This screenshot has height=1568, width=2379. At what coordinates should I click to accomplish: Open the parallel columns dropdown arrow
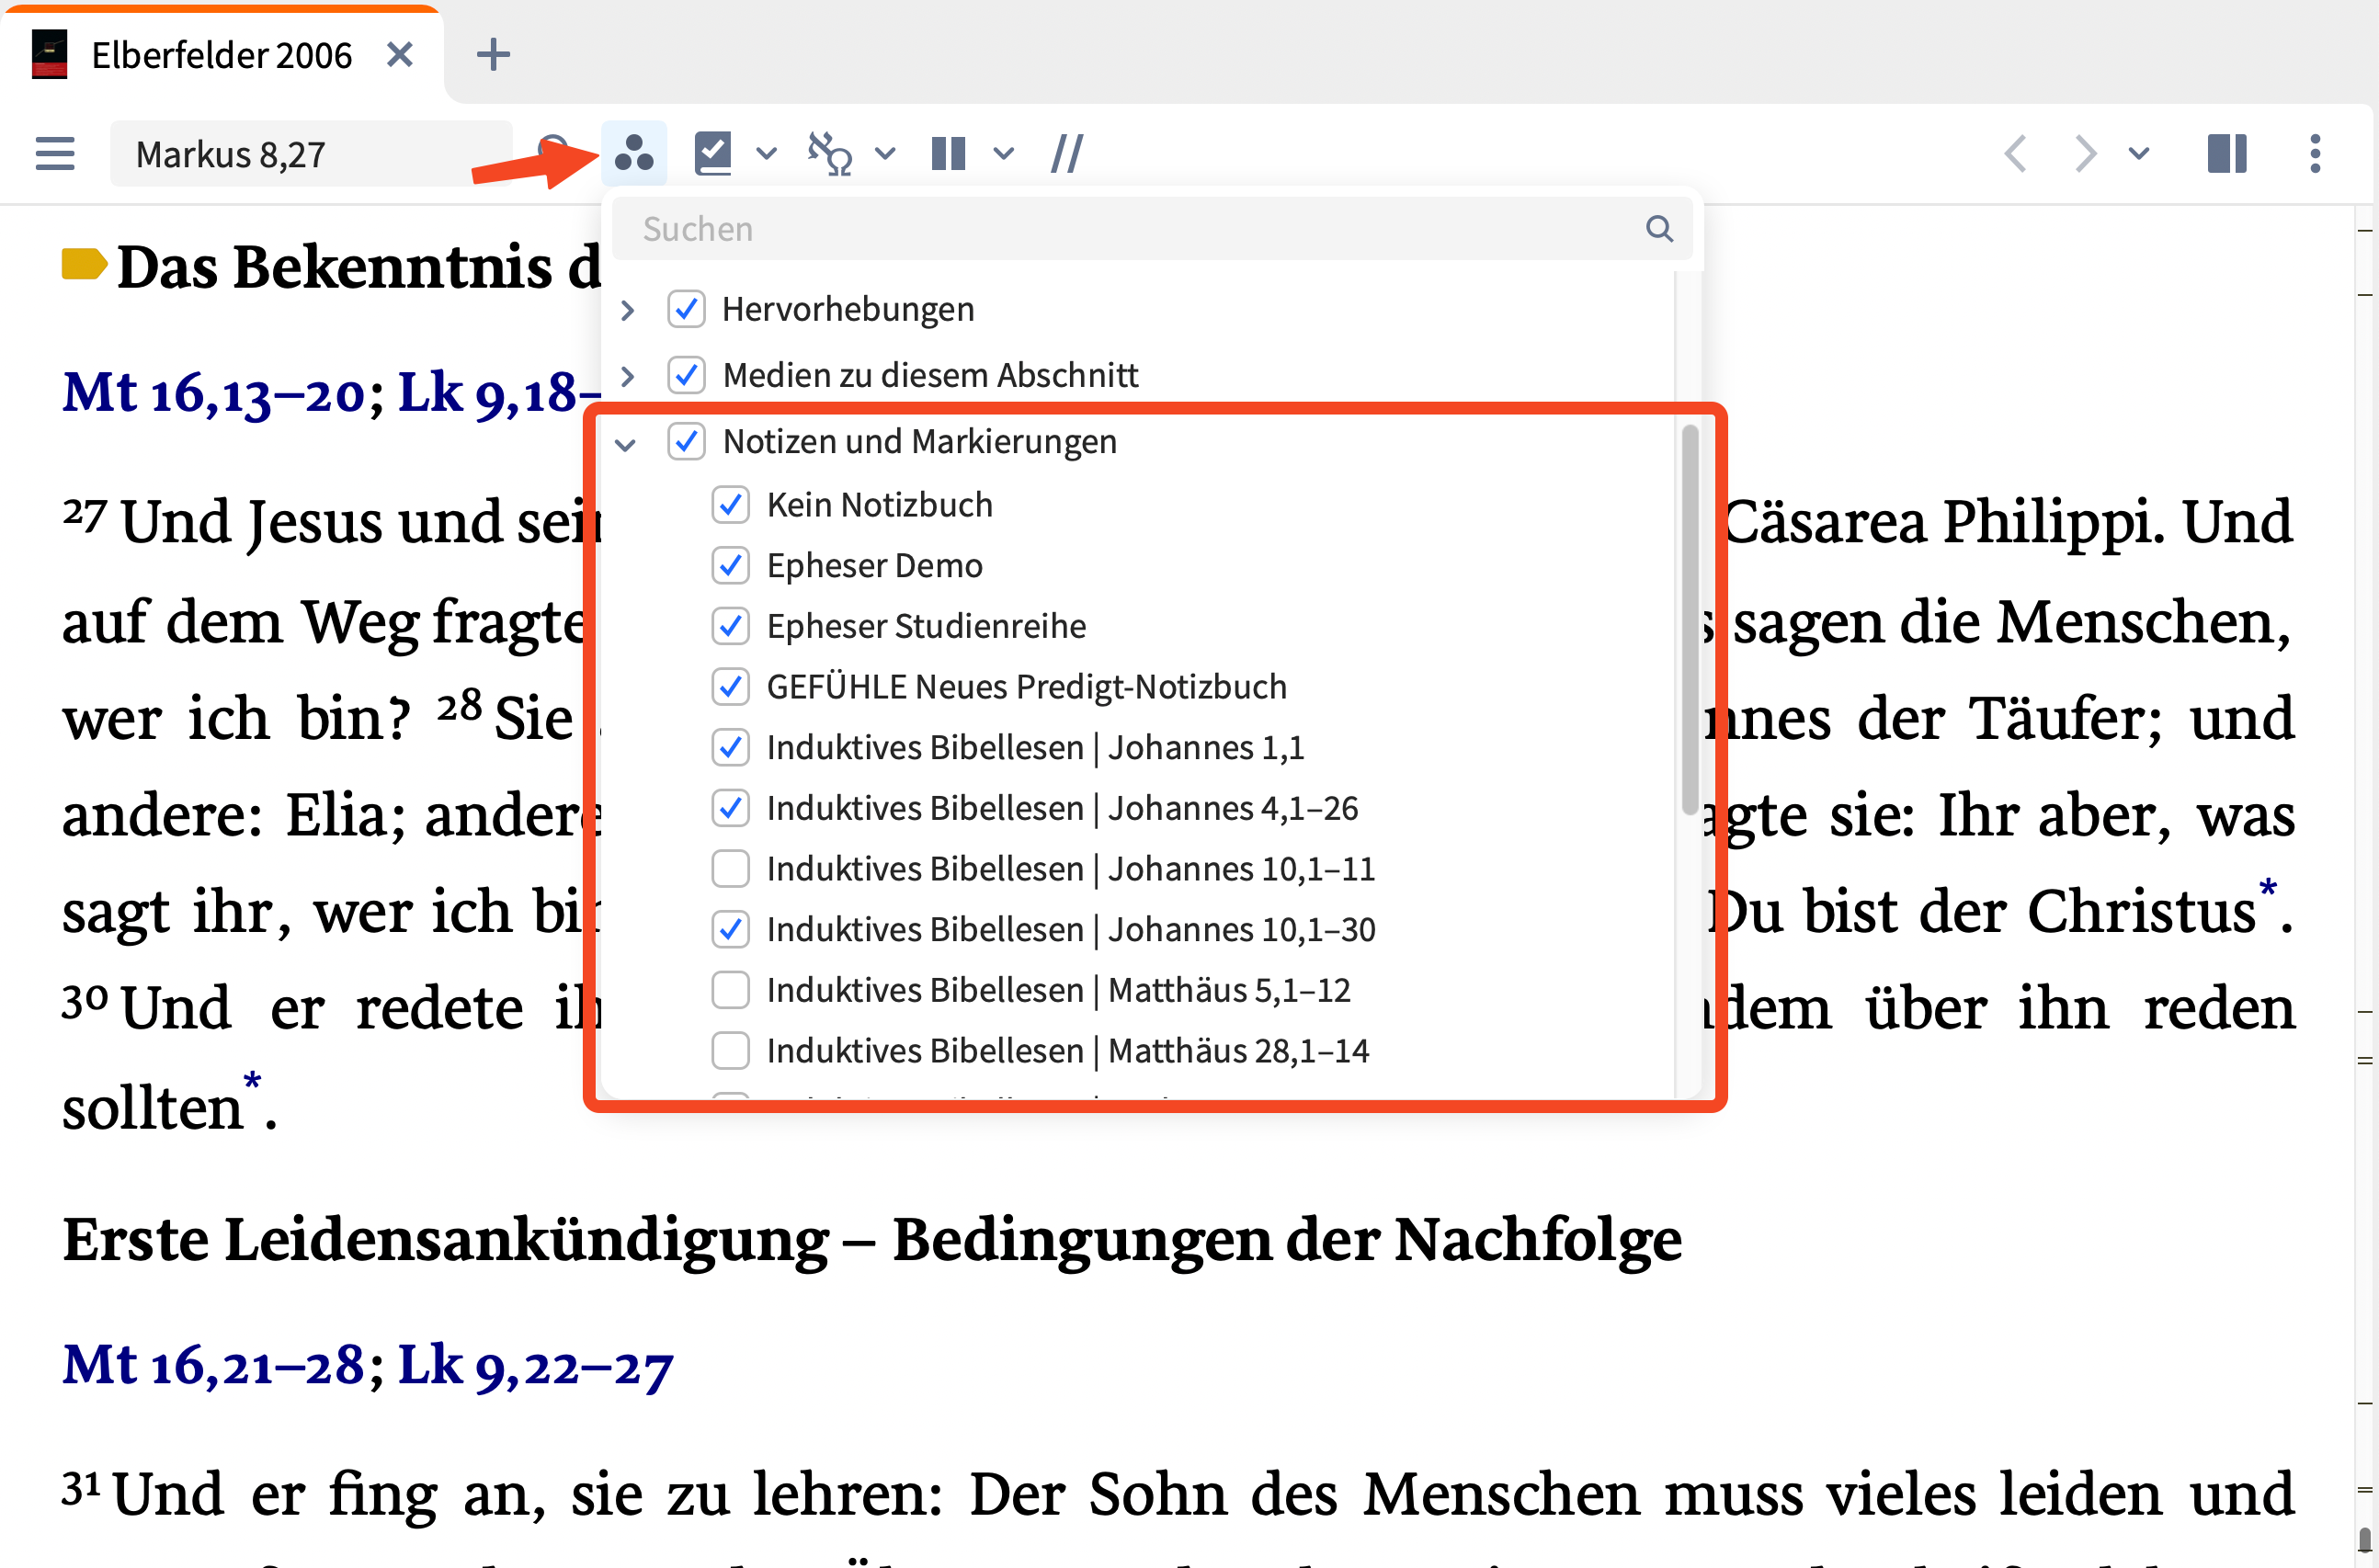[x=1004, y=154]
